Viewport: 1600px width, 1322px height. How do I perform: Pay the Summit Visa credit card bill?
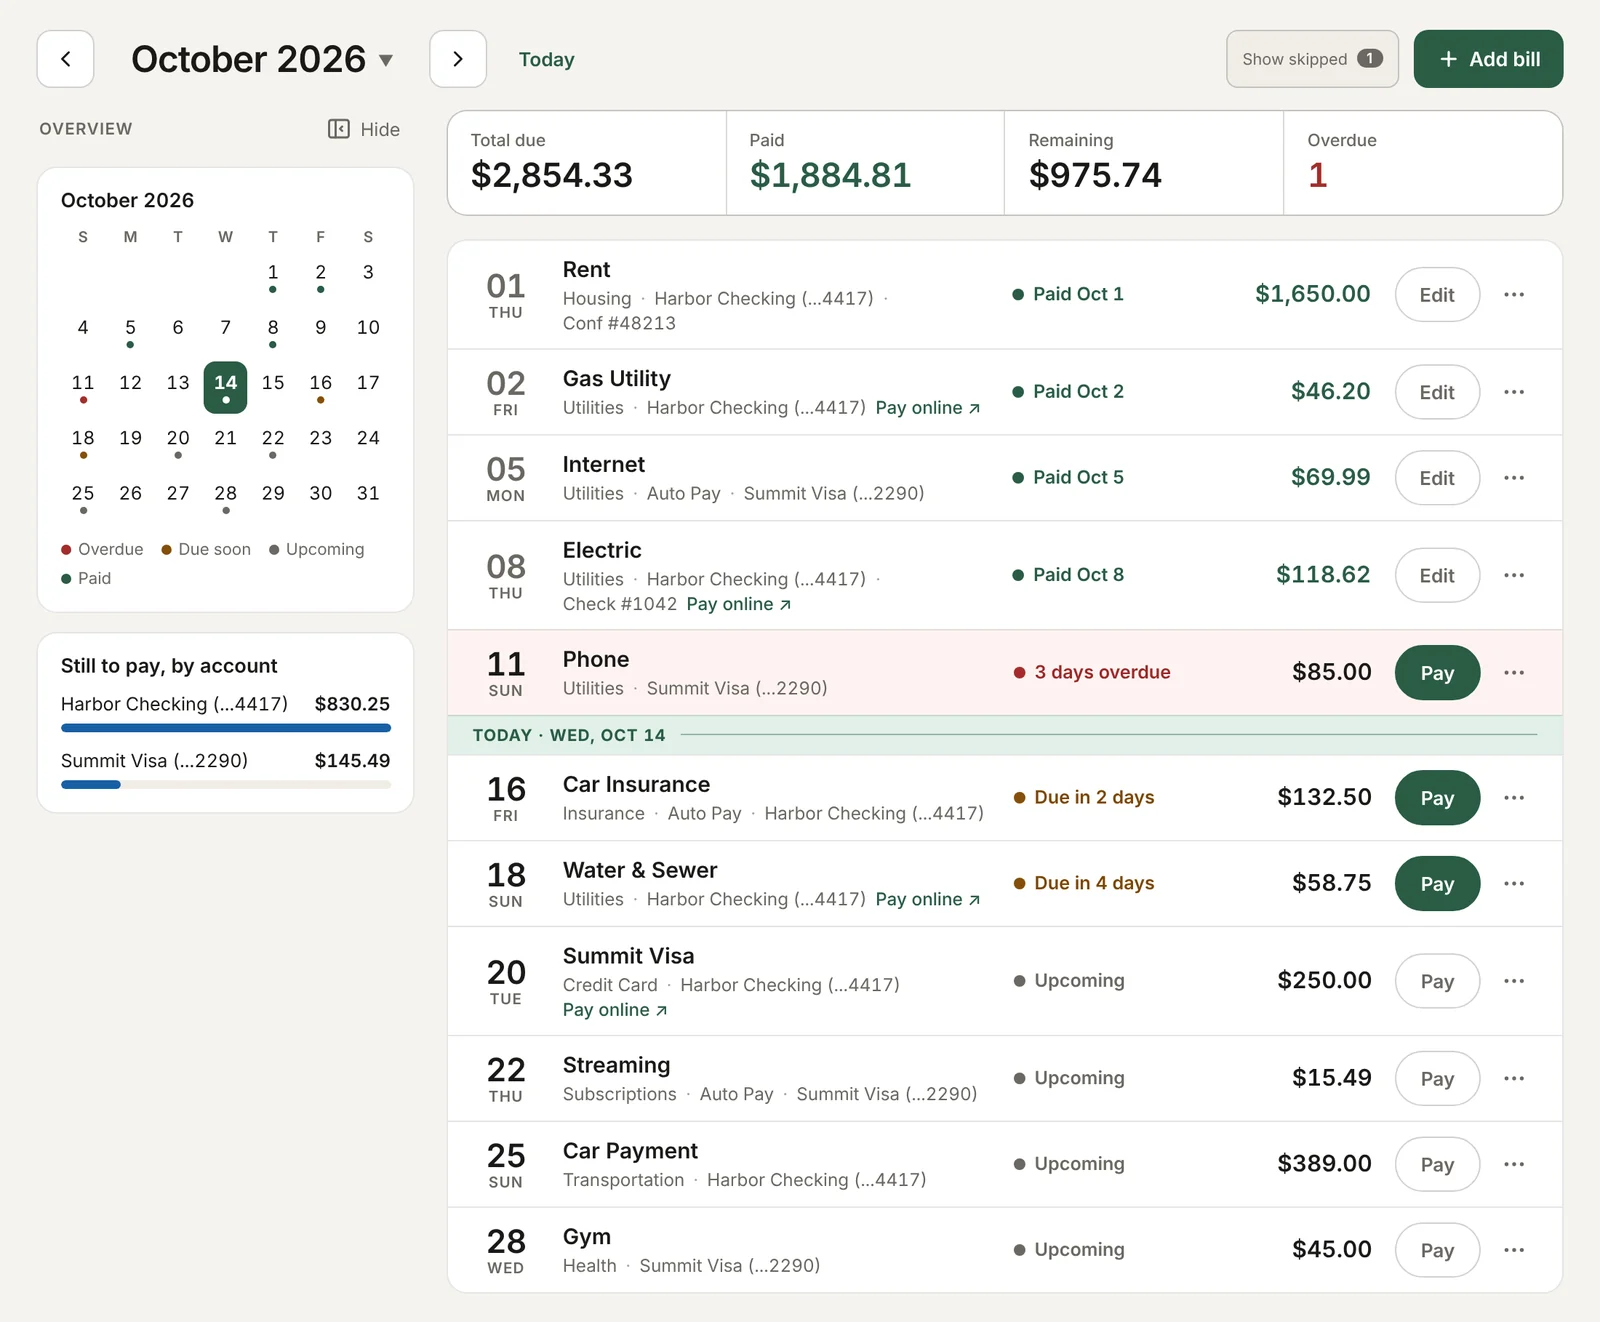[1437, 981]
